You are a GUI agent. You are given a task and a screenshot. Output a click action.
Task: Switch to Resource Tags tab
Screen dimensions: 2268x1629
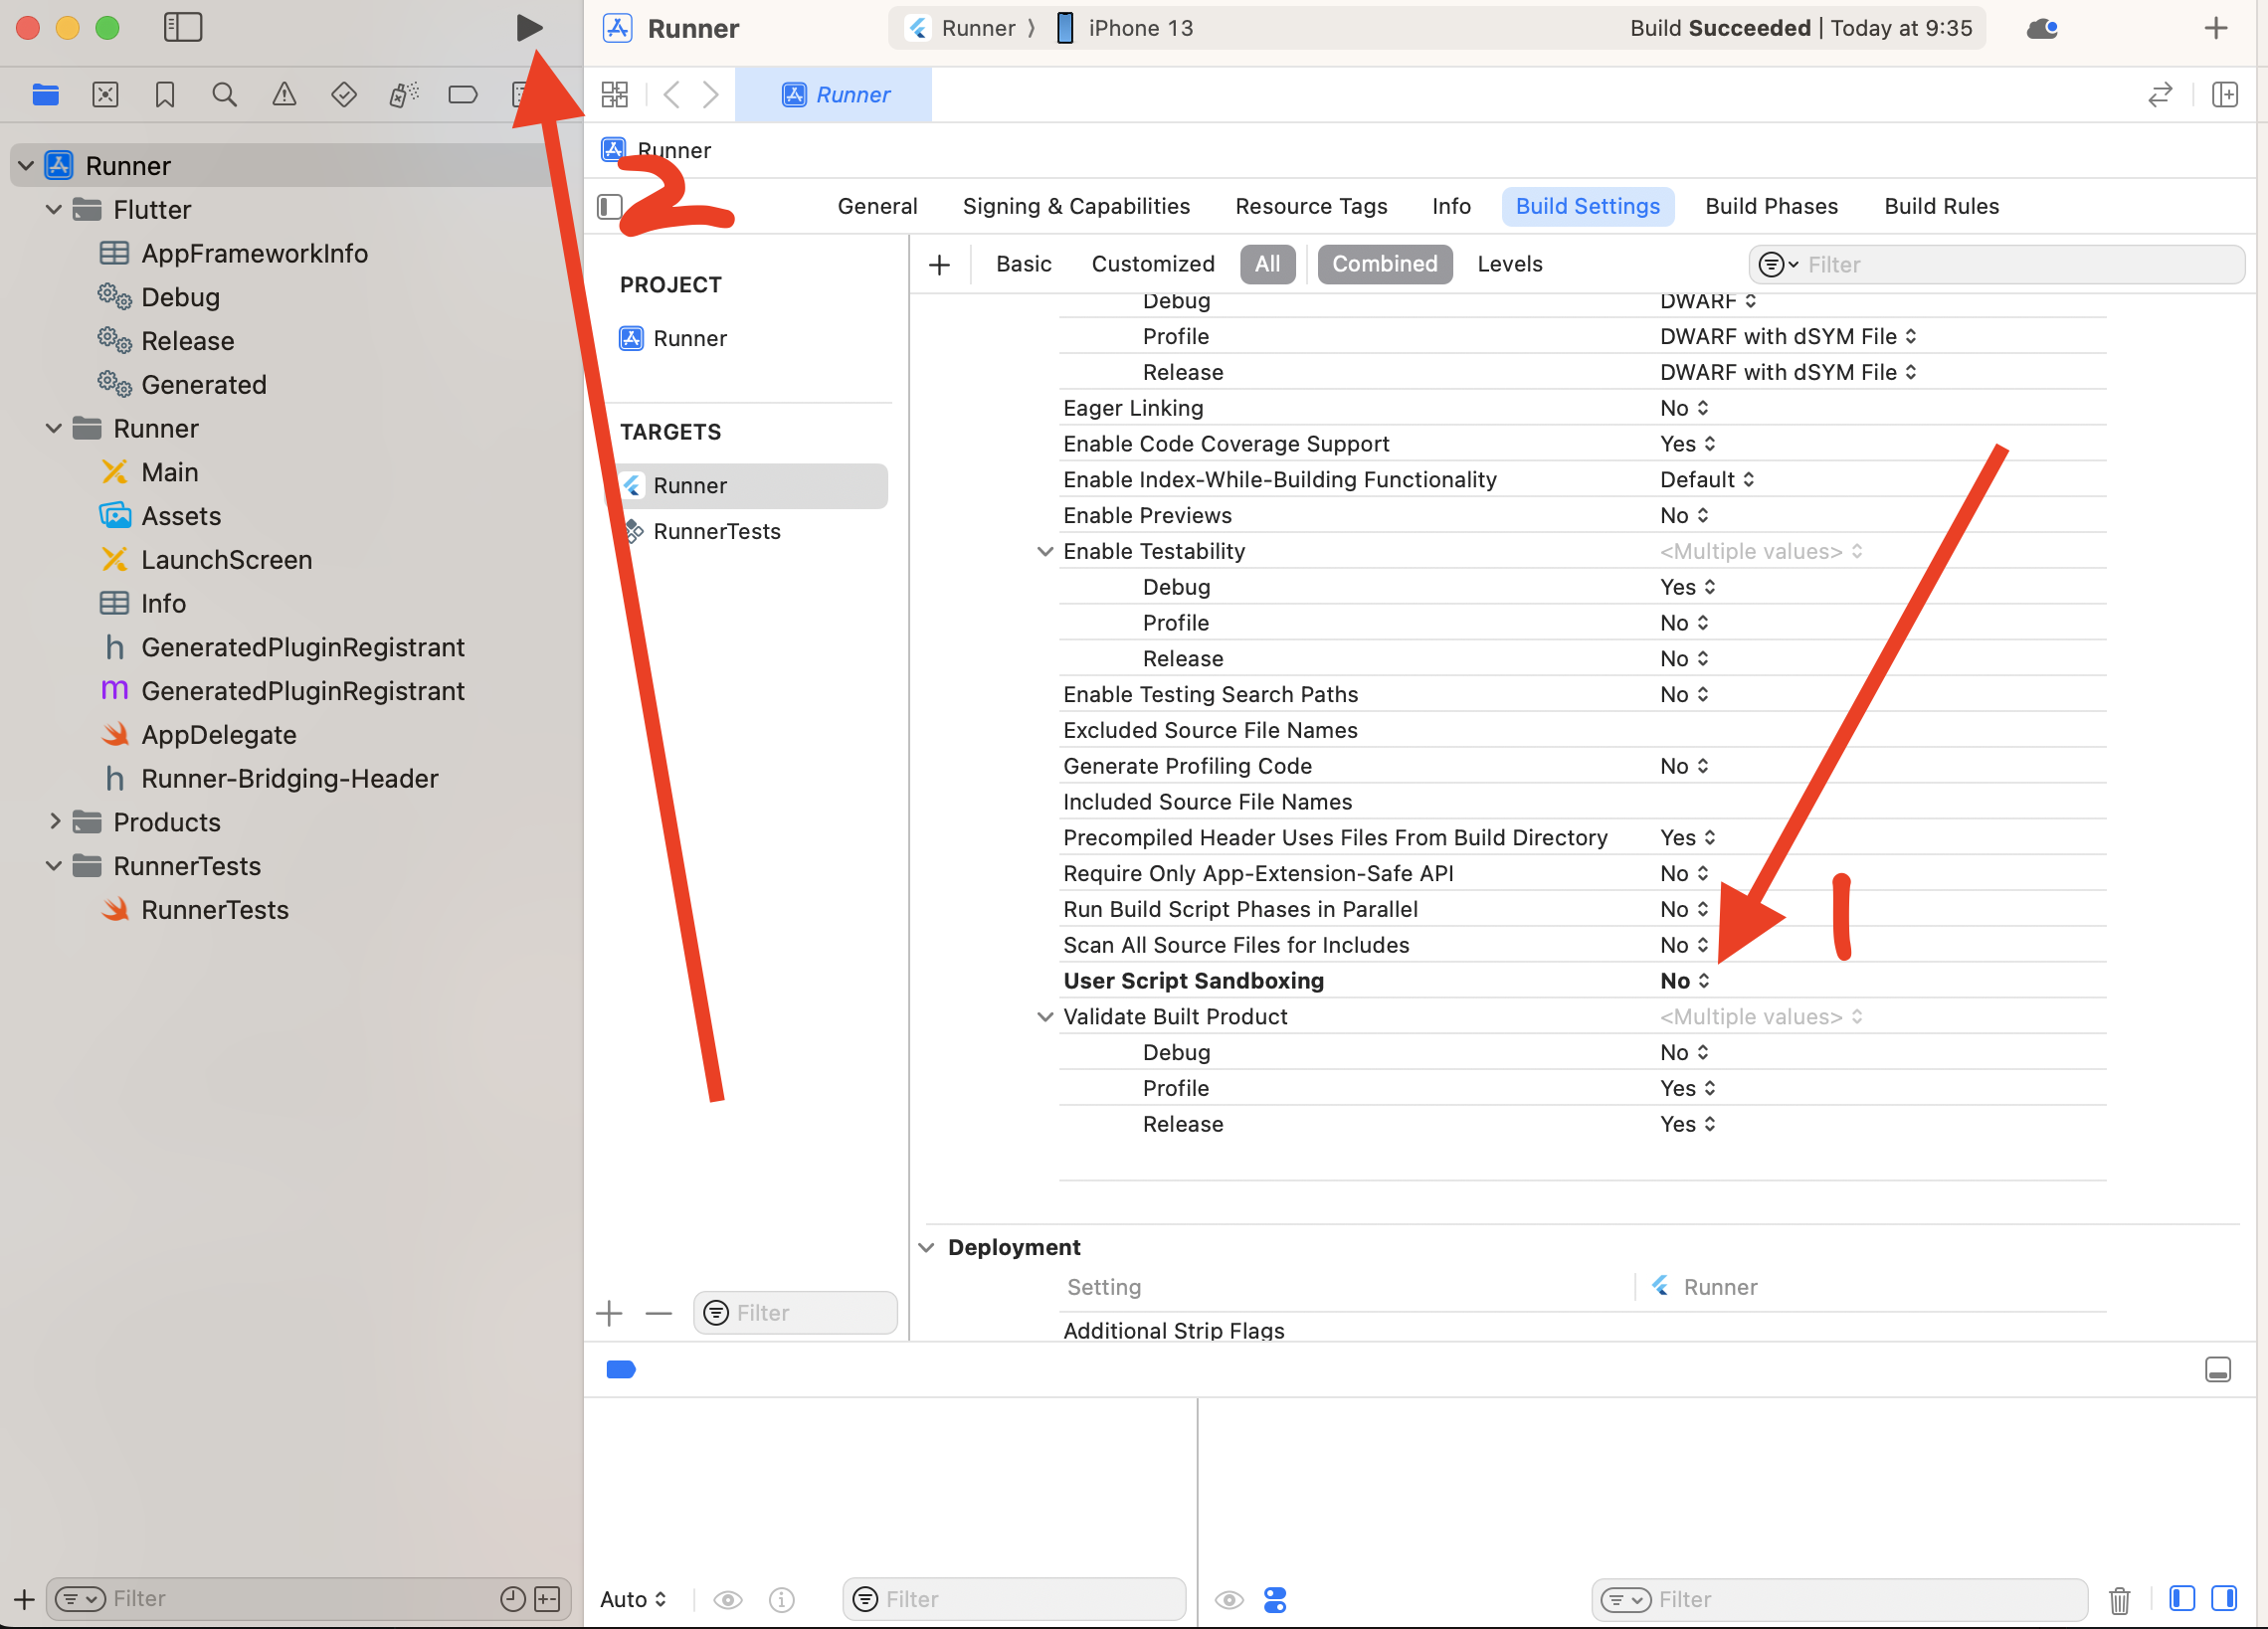[x=1311, y=207]
